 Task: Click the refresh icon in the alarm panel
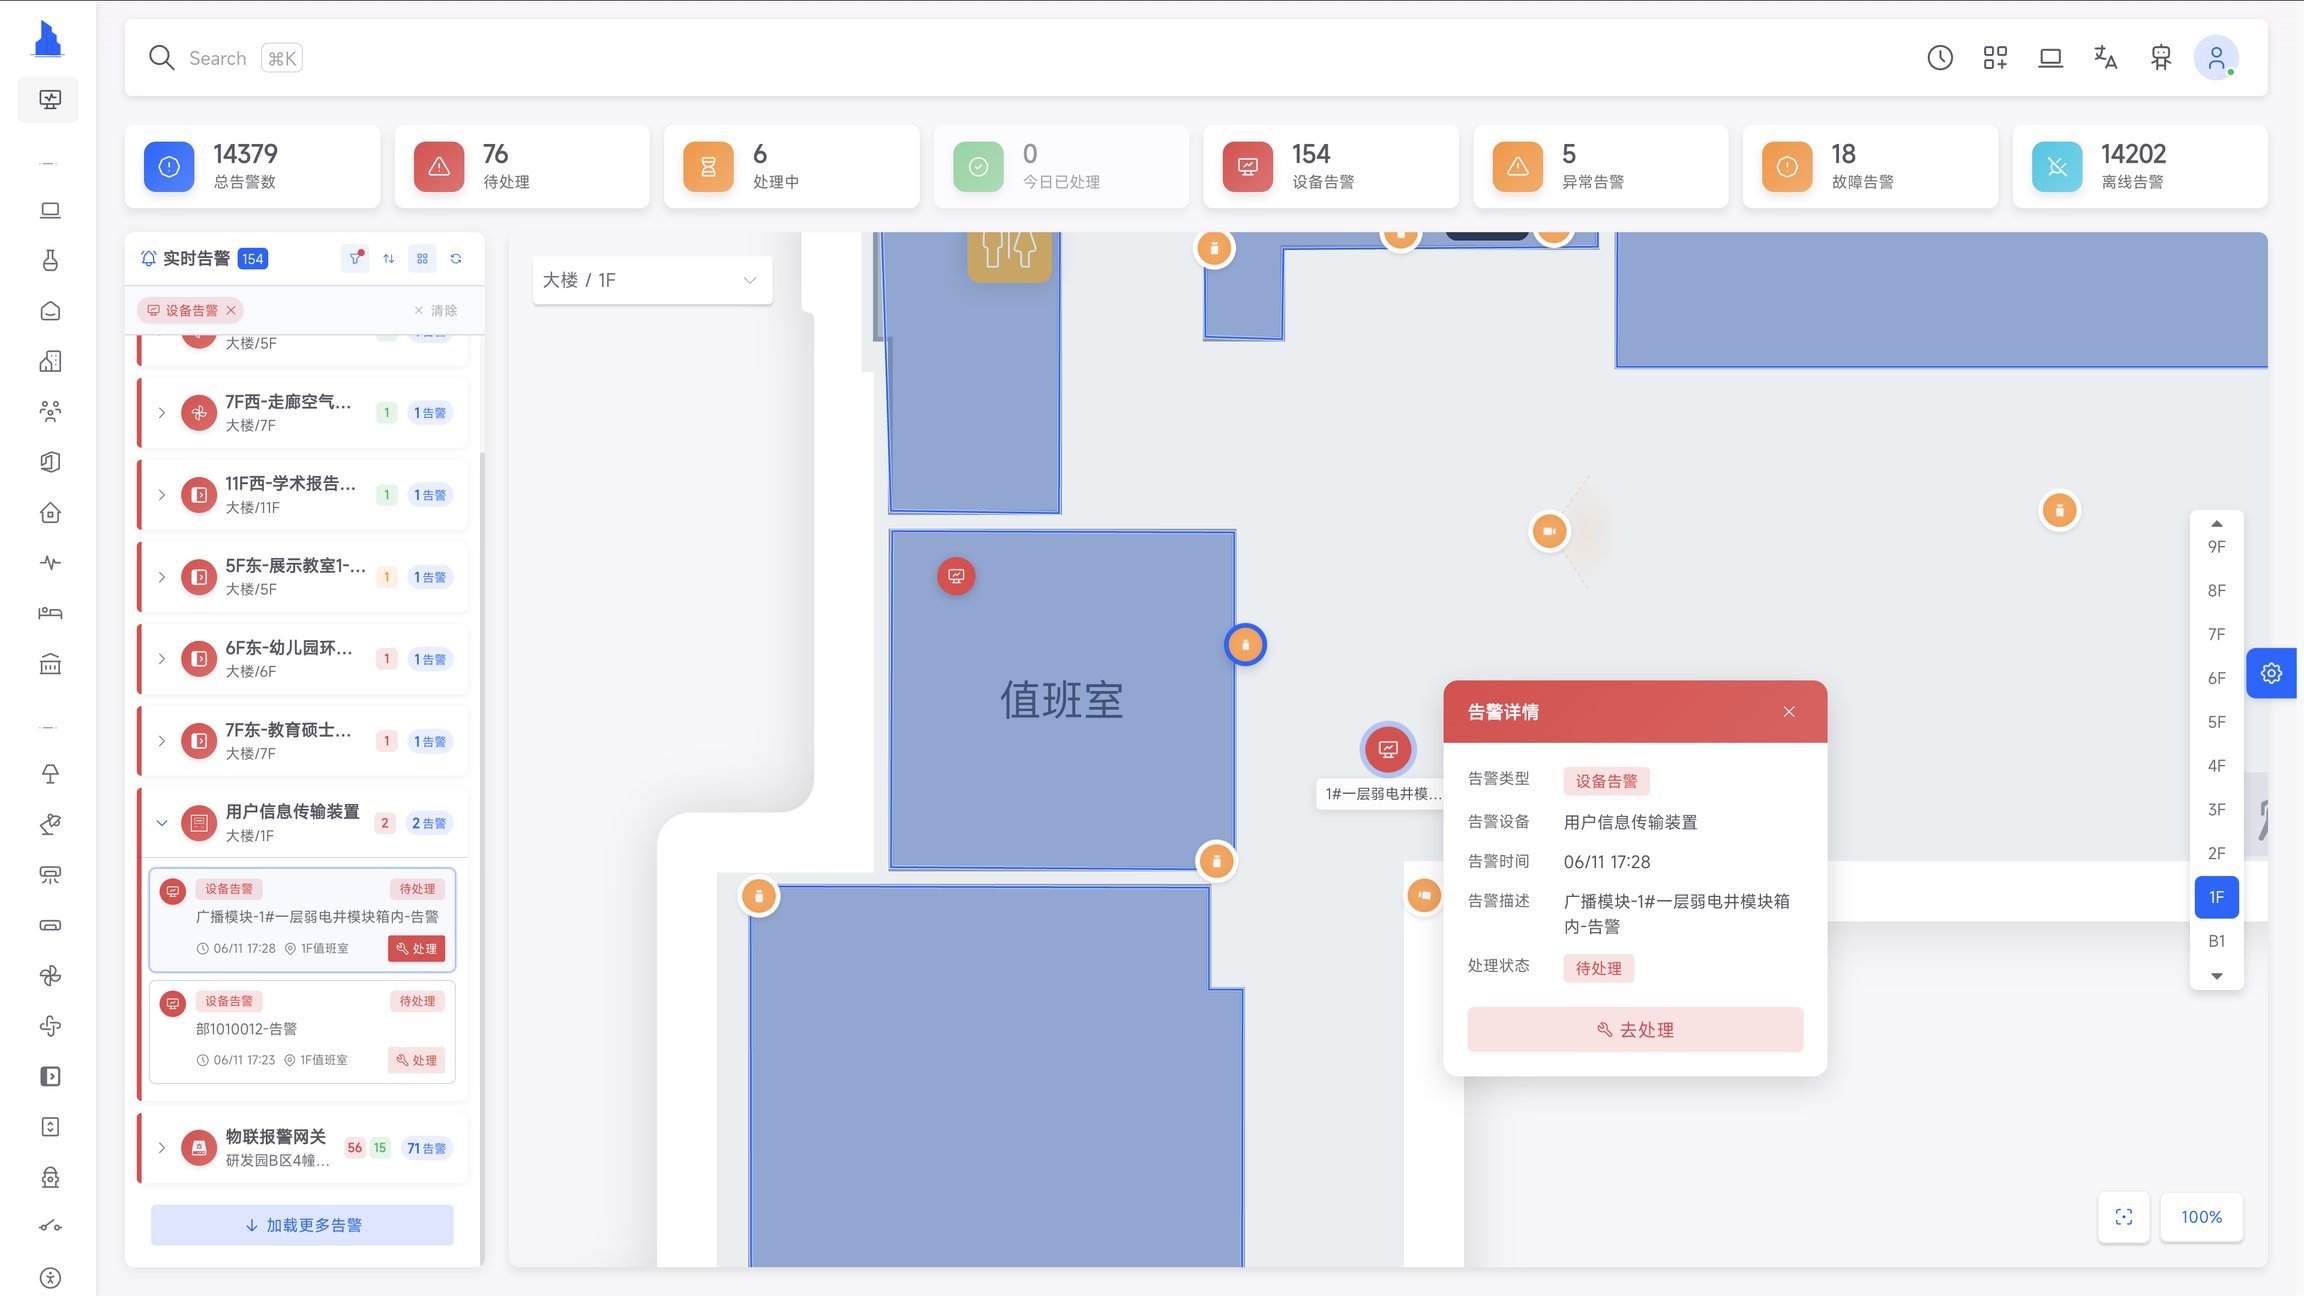[456, 258]
